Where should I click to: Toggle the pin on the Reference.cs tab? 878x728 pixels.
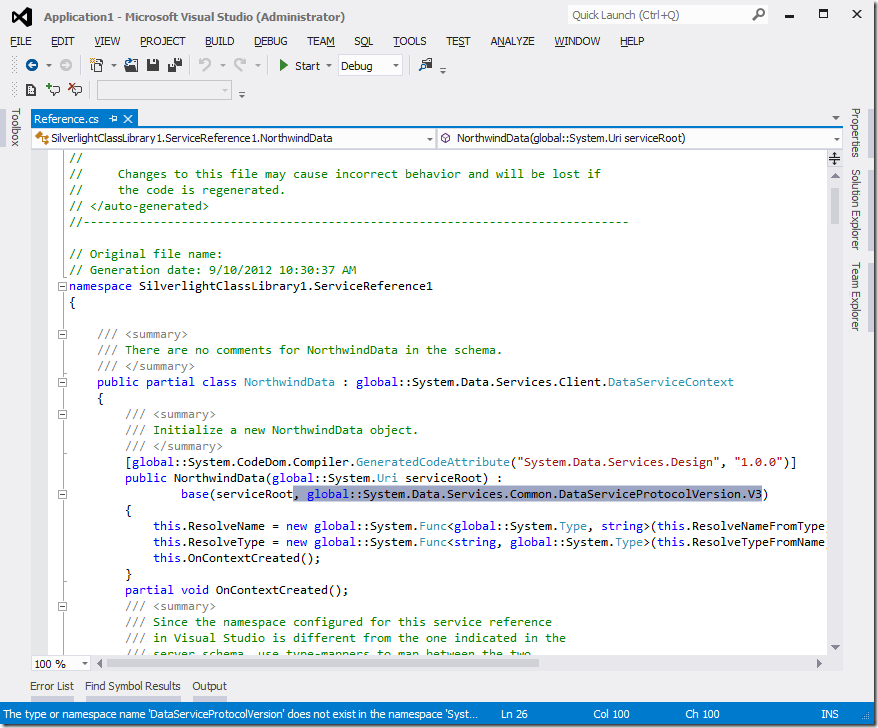point(114,119)
